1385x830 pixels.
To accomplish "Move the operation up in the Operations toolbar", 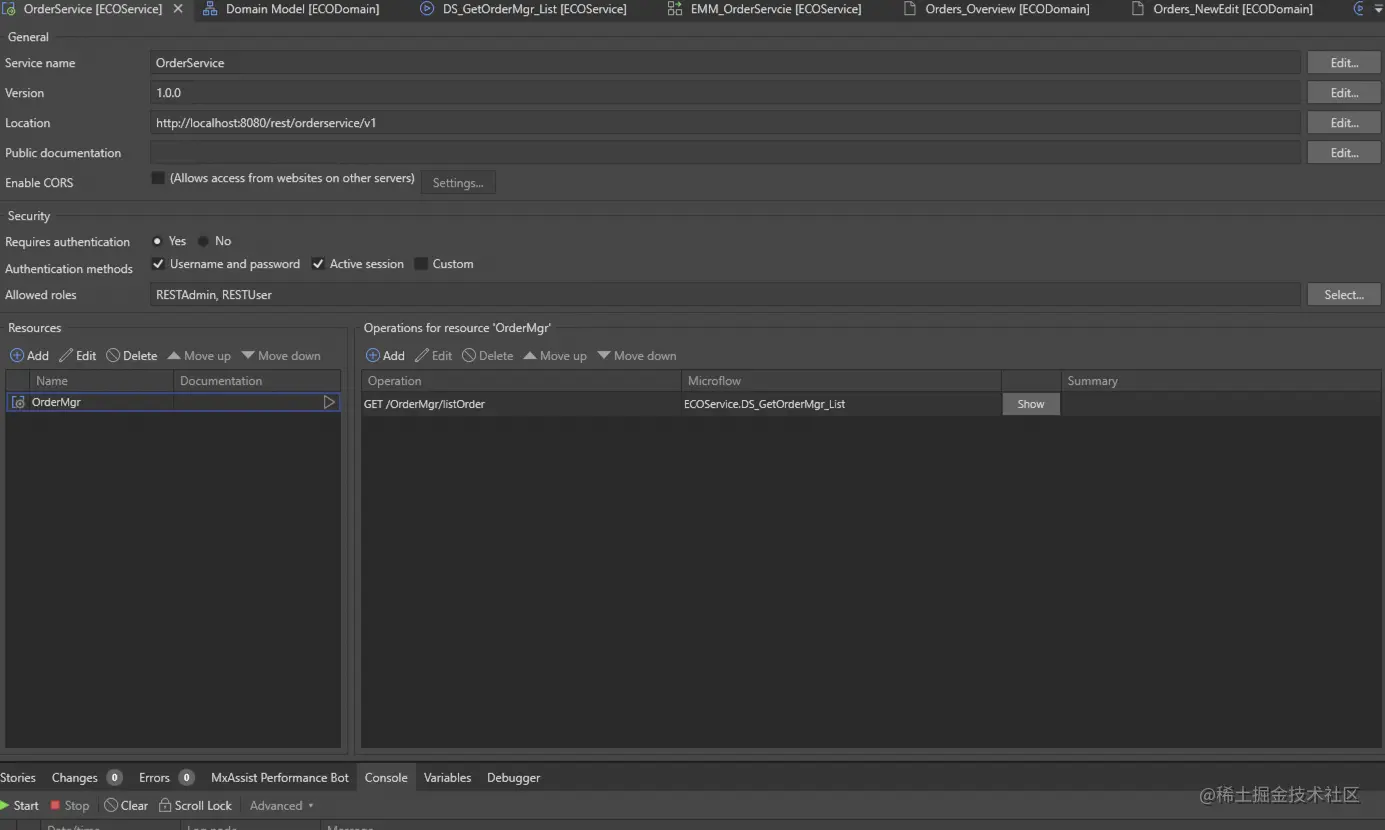I will coord(555,356).
